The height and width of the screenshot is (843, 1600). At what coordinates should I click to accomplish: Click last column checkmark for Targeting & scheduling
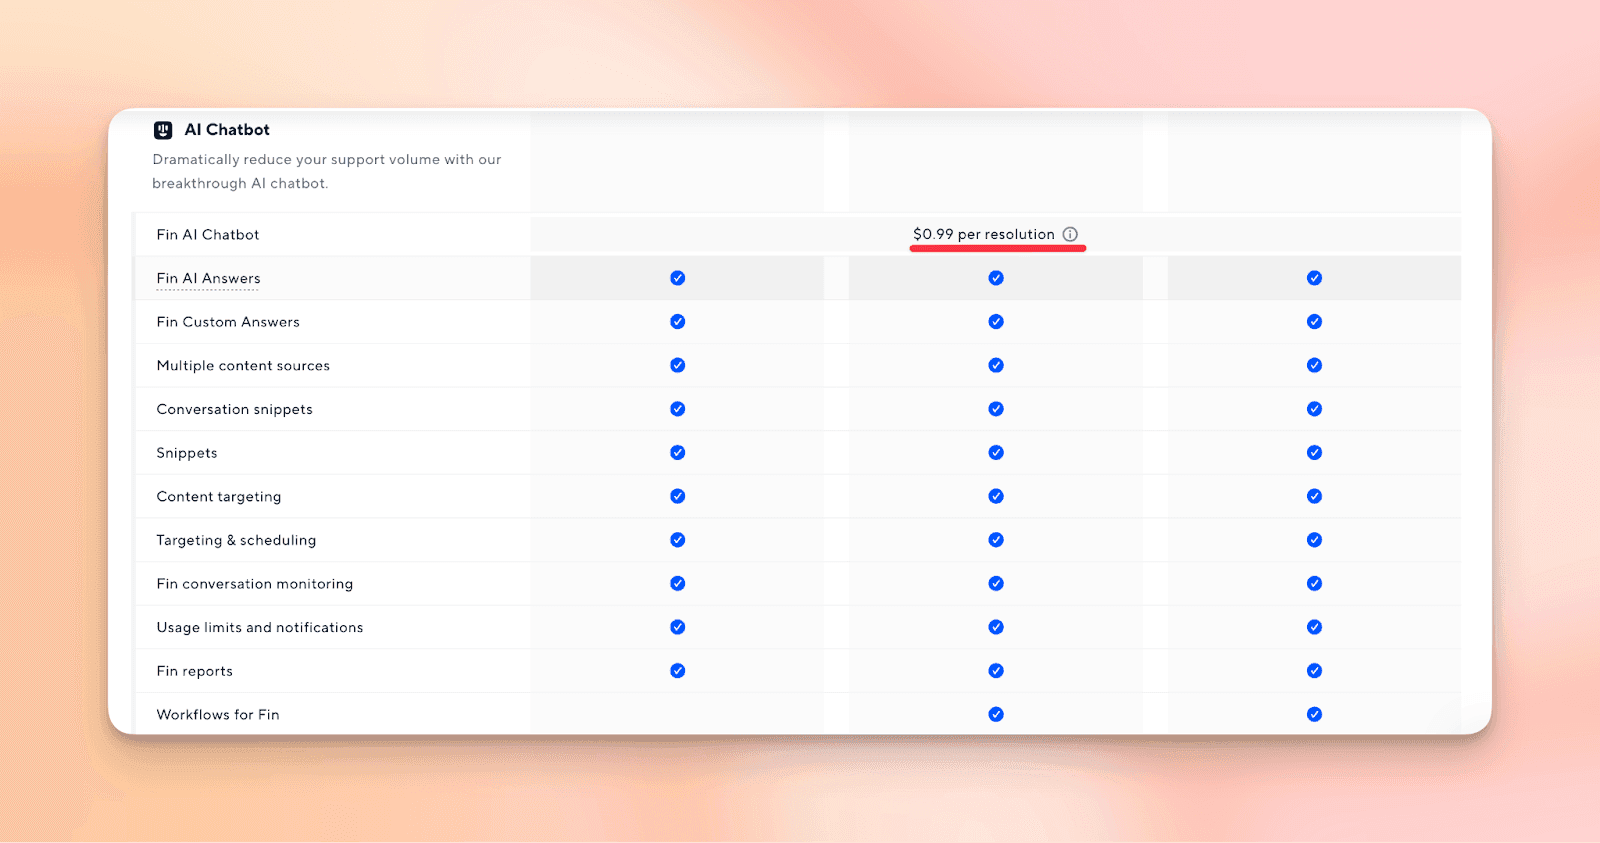pos(1314,540)
